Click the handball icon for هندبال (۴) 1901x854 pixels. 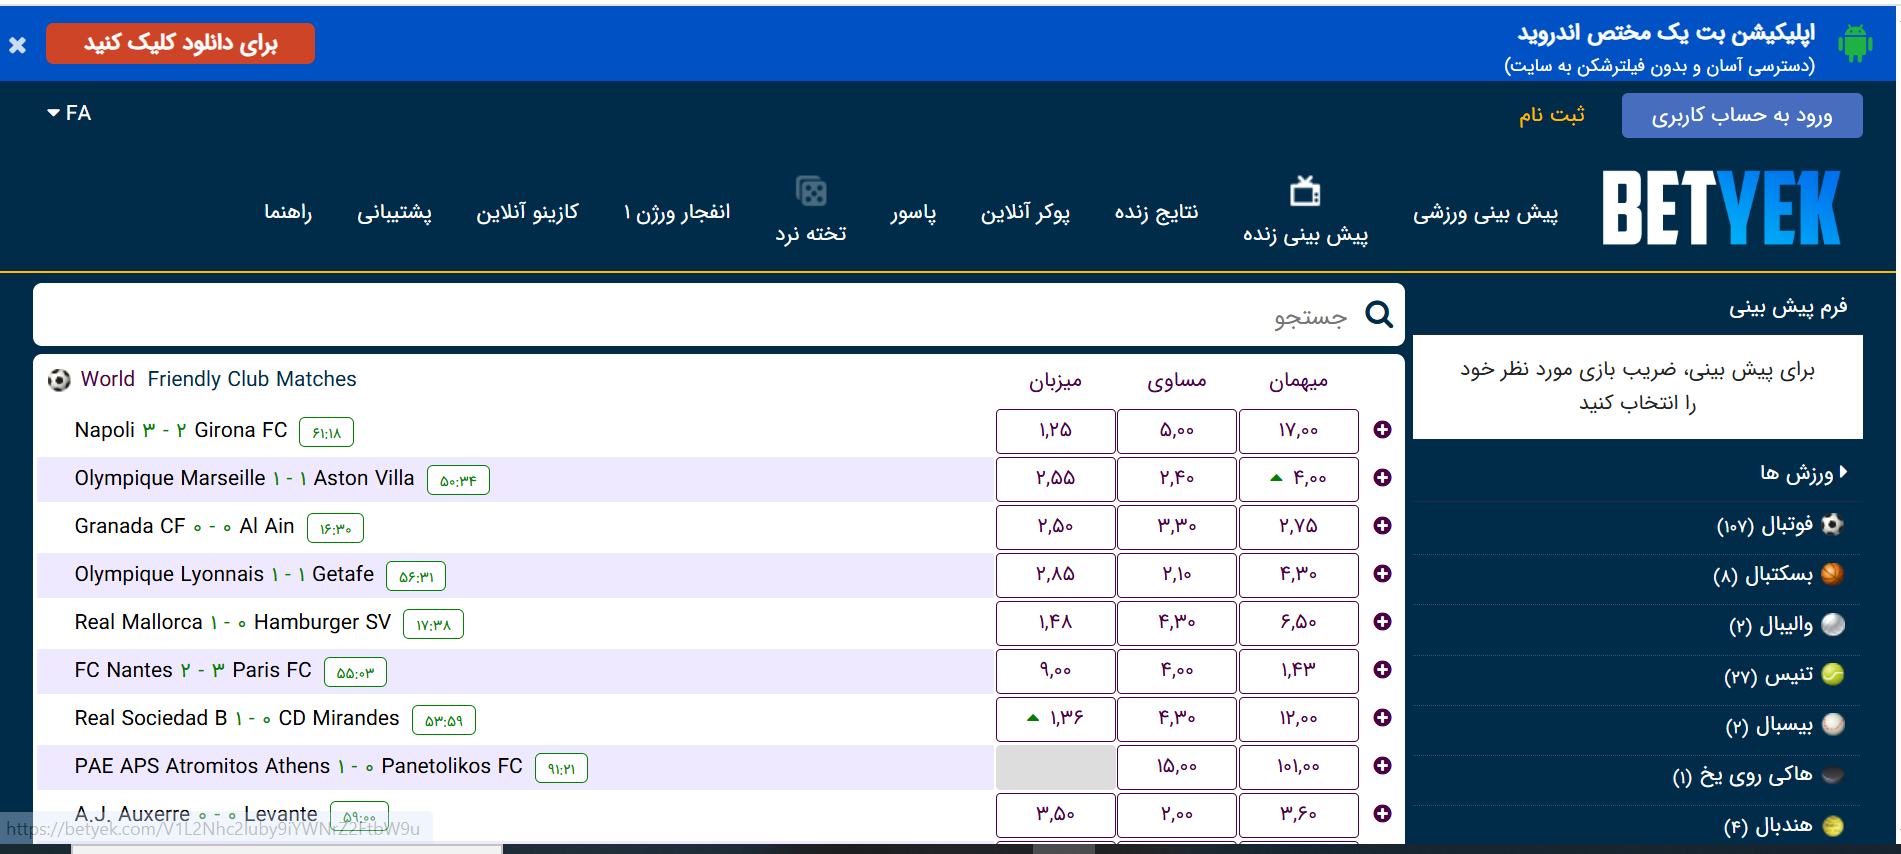tap(1833, 826)
